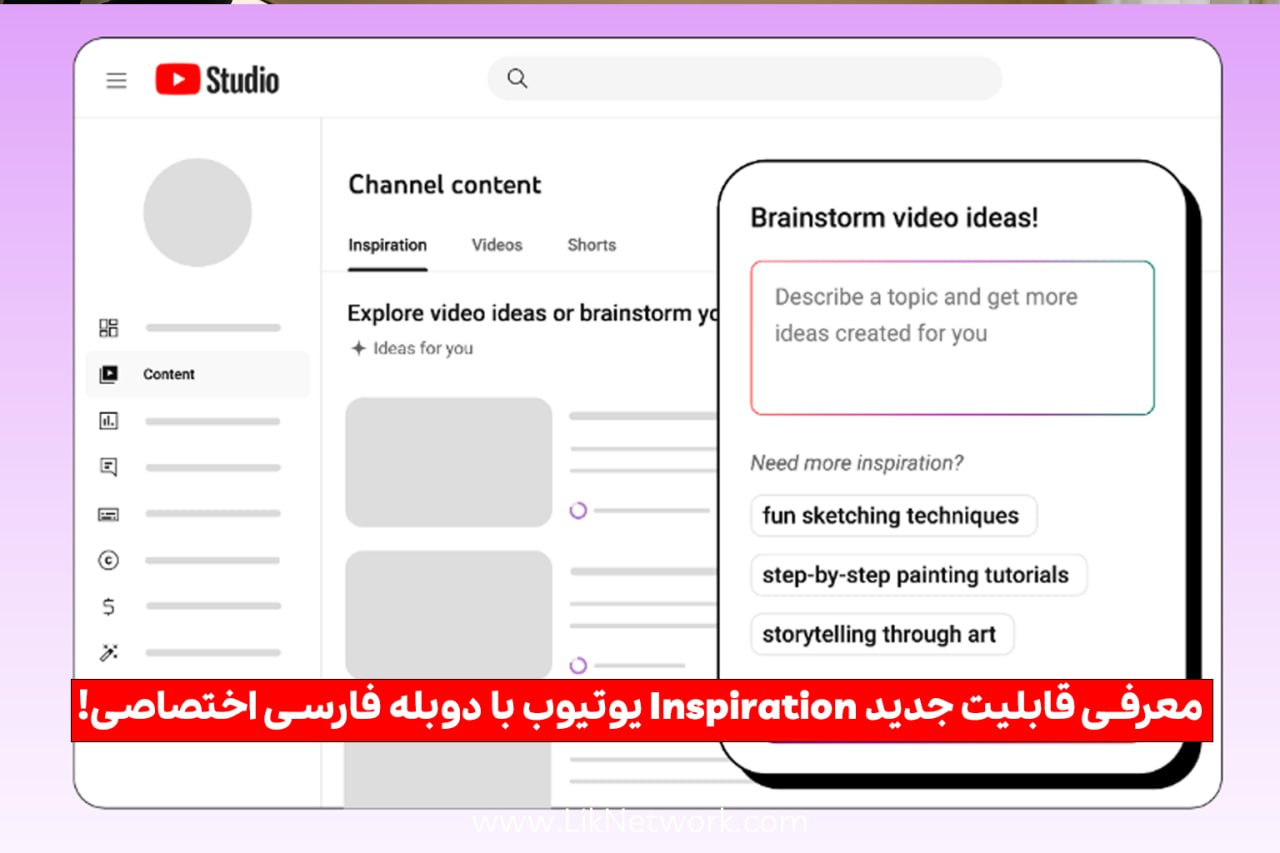The image size is (1280, 853).
Task: Click the purple circle under first idea
Action: (x=578, y=510)
